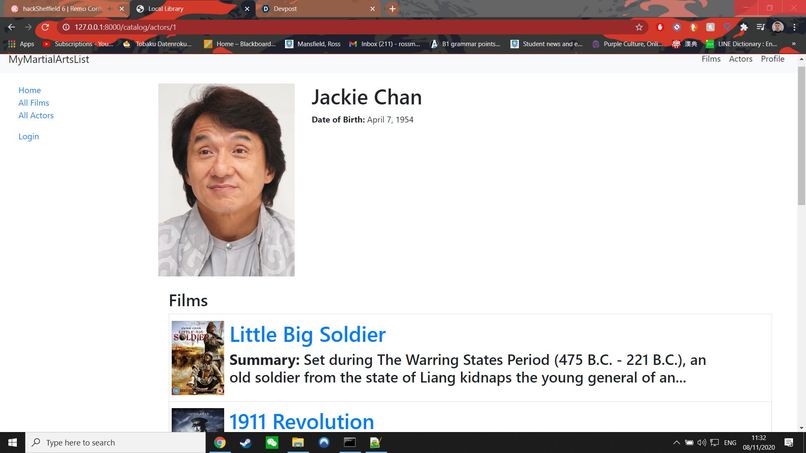Open the battery tray icon
The width and height of the screenshot is (806, 453).
[689, 443]
